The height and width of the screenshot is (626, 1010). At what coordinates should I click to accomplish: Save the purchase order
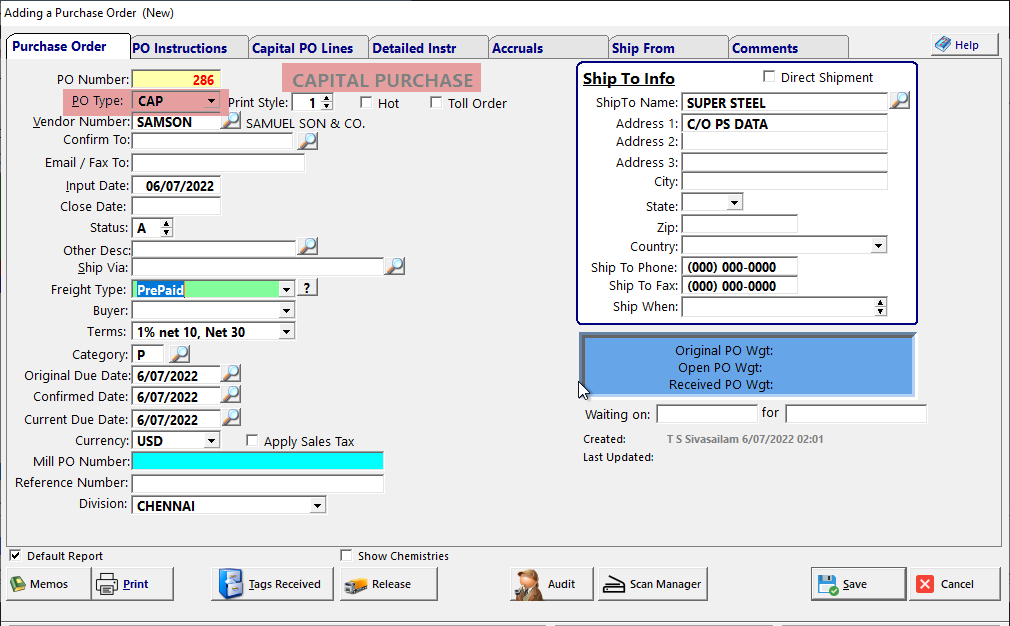858,584
